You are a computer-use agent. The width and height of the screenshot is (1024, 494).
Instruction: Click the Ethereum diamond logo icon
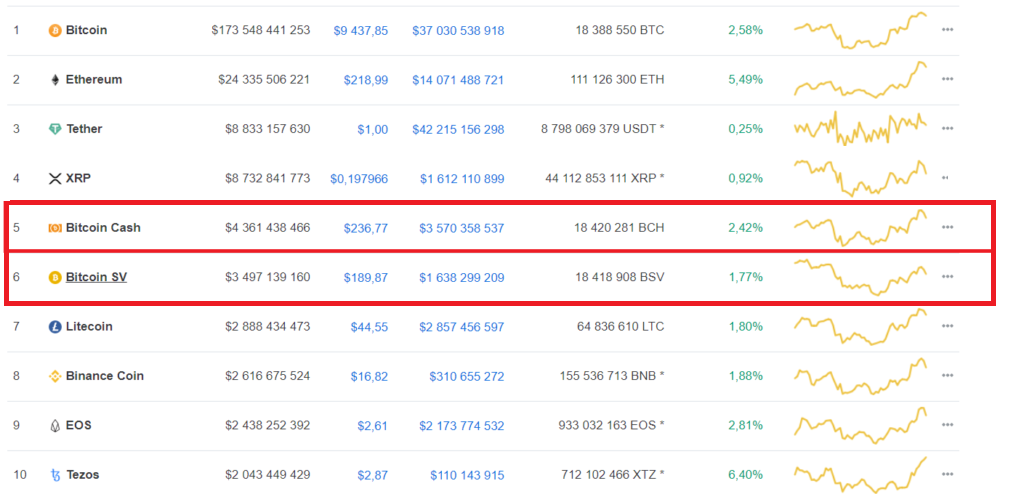pyautogui.click(x=55, y=80)
